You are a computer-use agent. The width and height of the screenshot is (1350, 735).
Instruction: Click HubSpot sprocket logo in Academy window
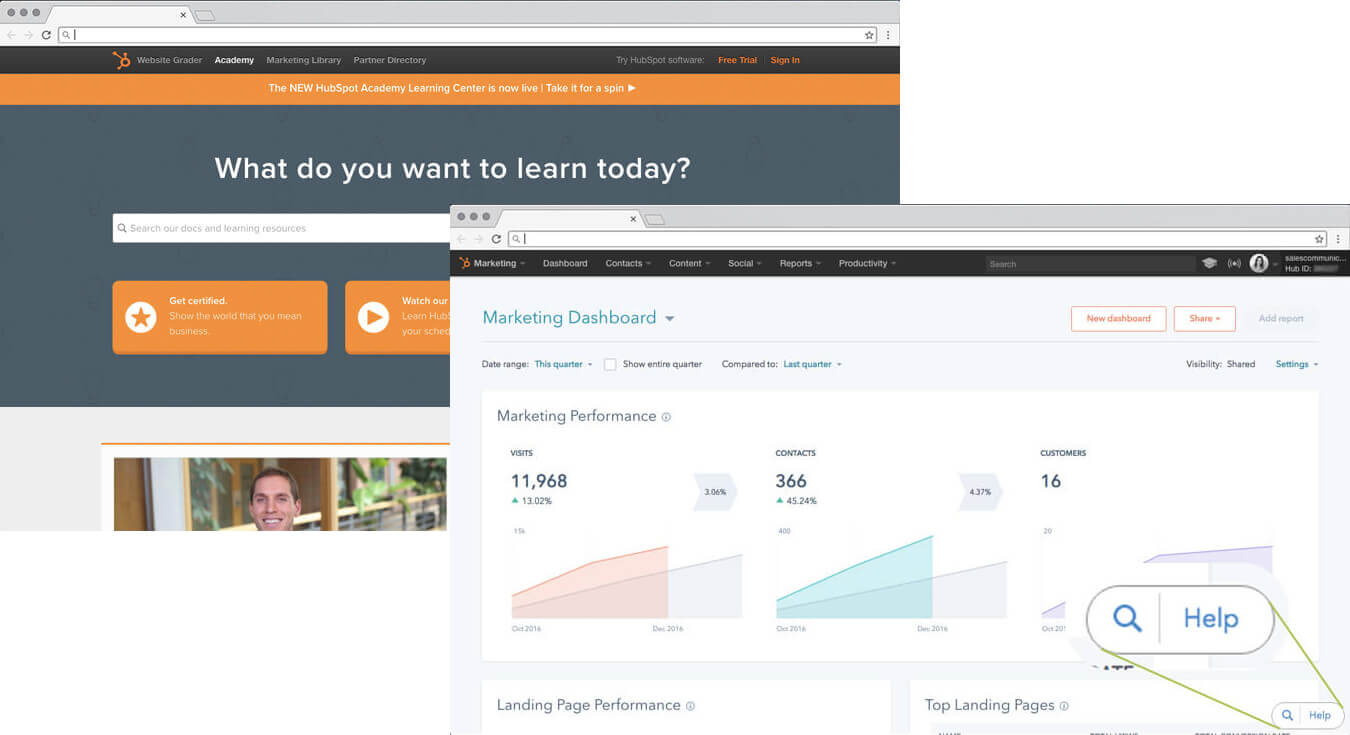121,60
